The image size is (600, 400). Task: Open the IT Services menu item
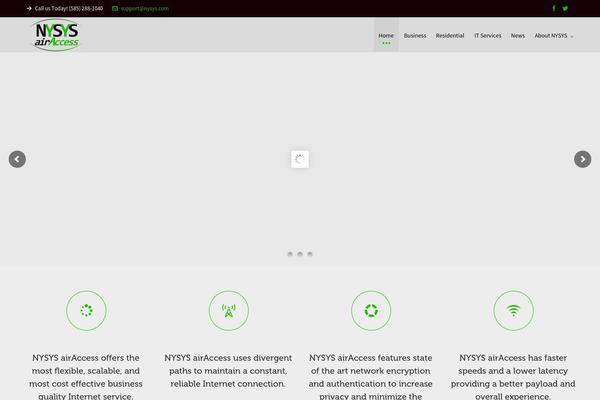pos(488,36)
